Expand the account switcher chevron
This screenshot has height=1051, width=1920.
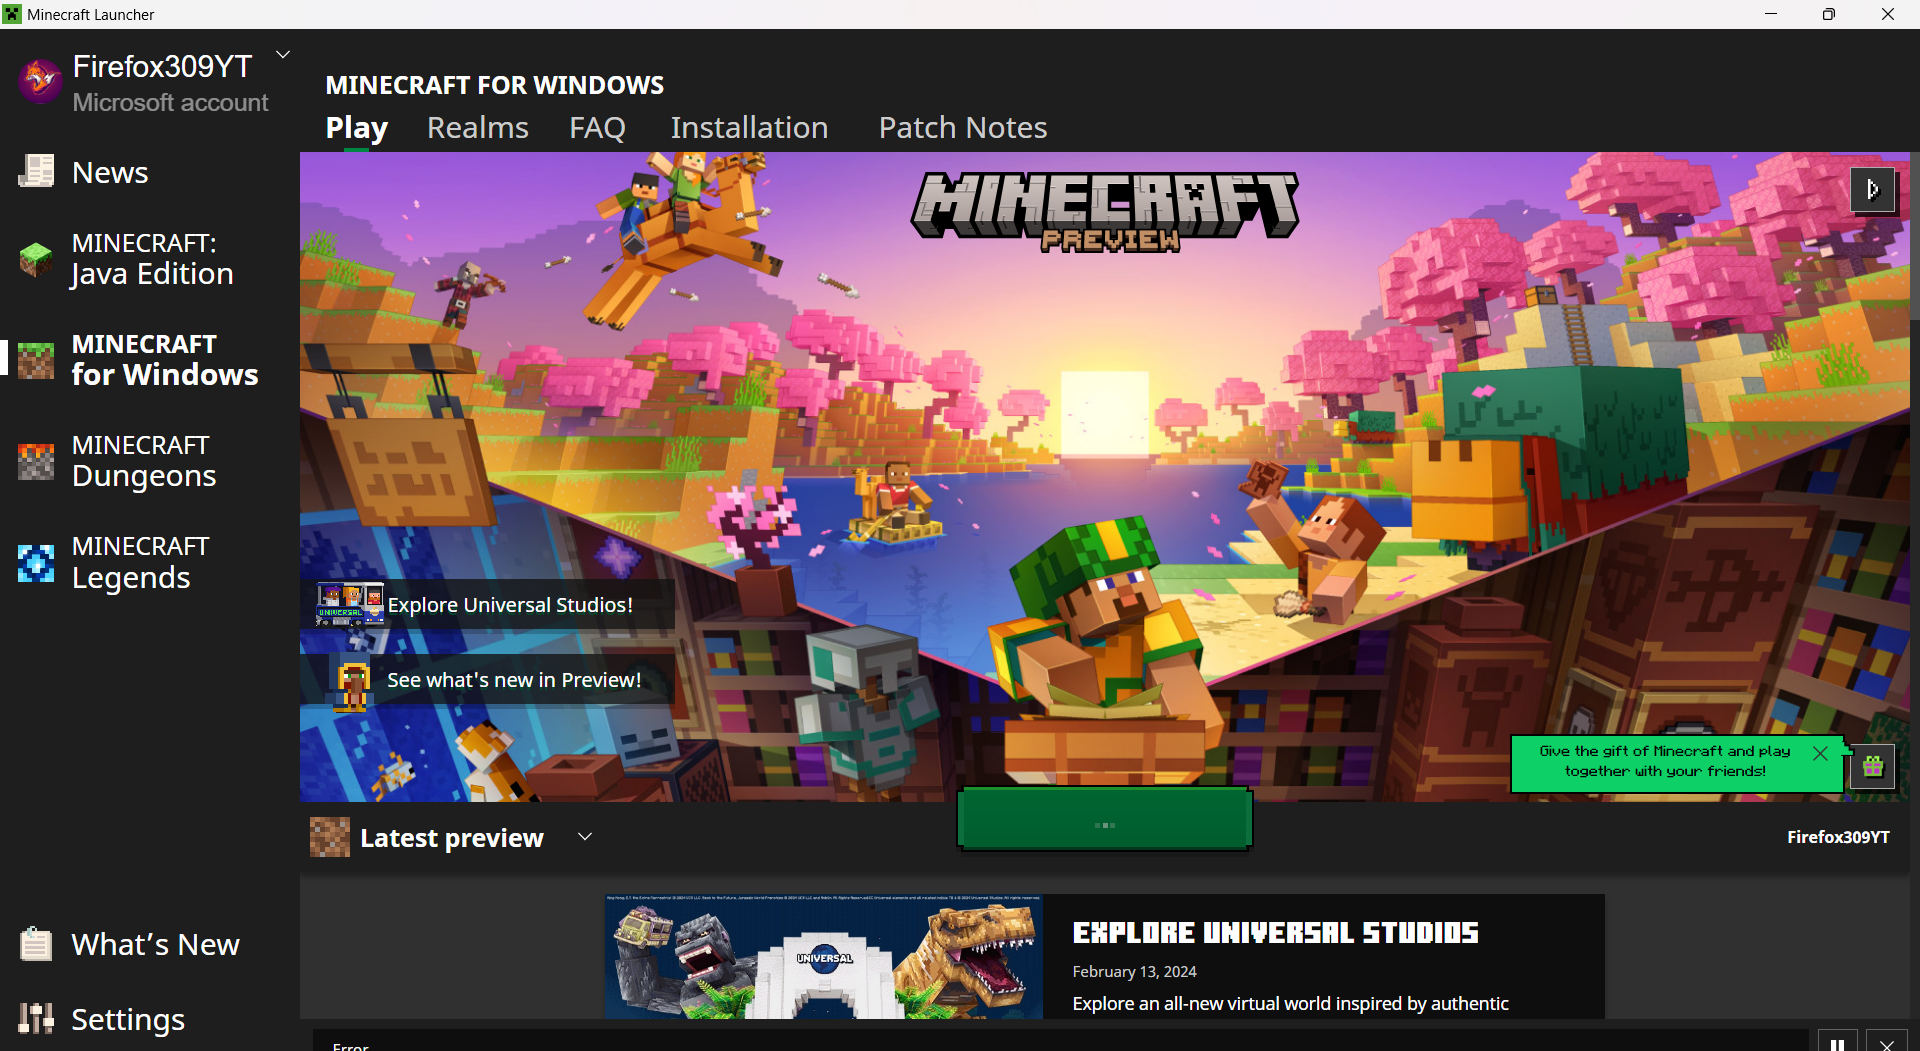click(x=283, y=55)
